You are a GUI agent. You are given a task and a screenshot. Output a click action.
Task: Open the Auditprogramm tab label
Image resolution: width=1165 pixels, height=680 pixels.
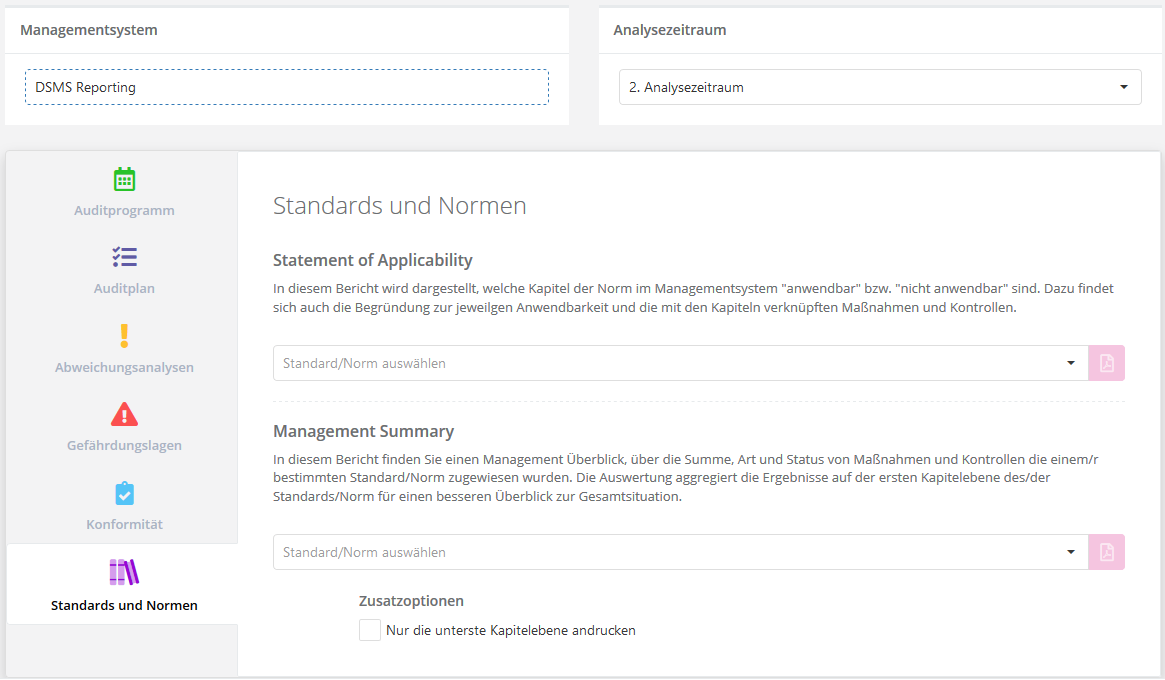point(124,211)
